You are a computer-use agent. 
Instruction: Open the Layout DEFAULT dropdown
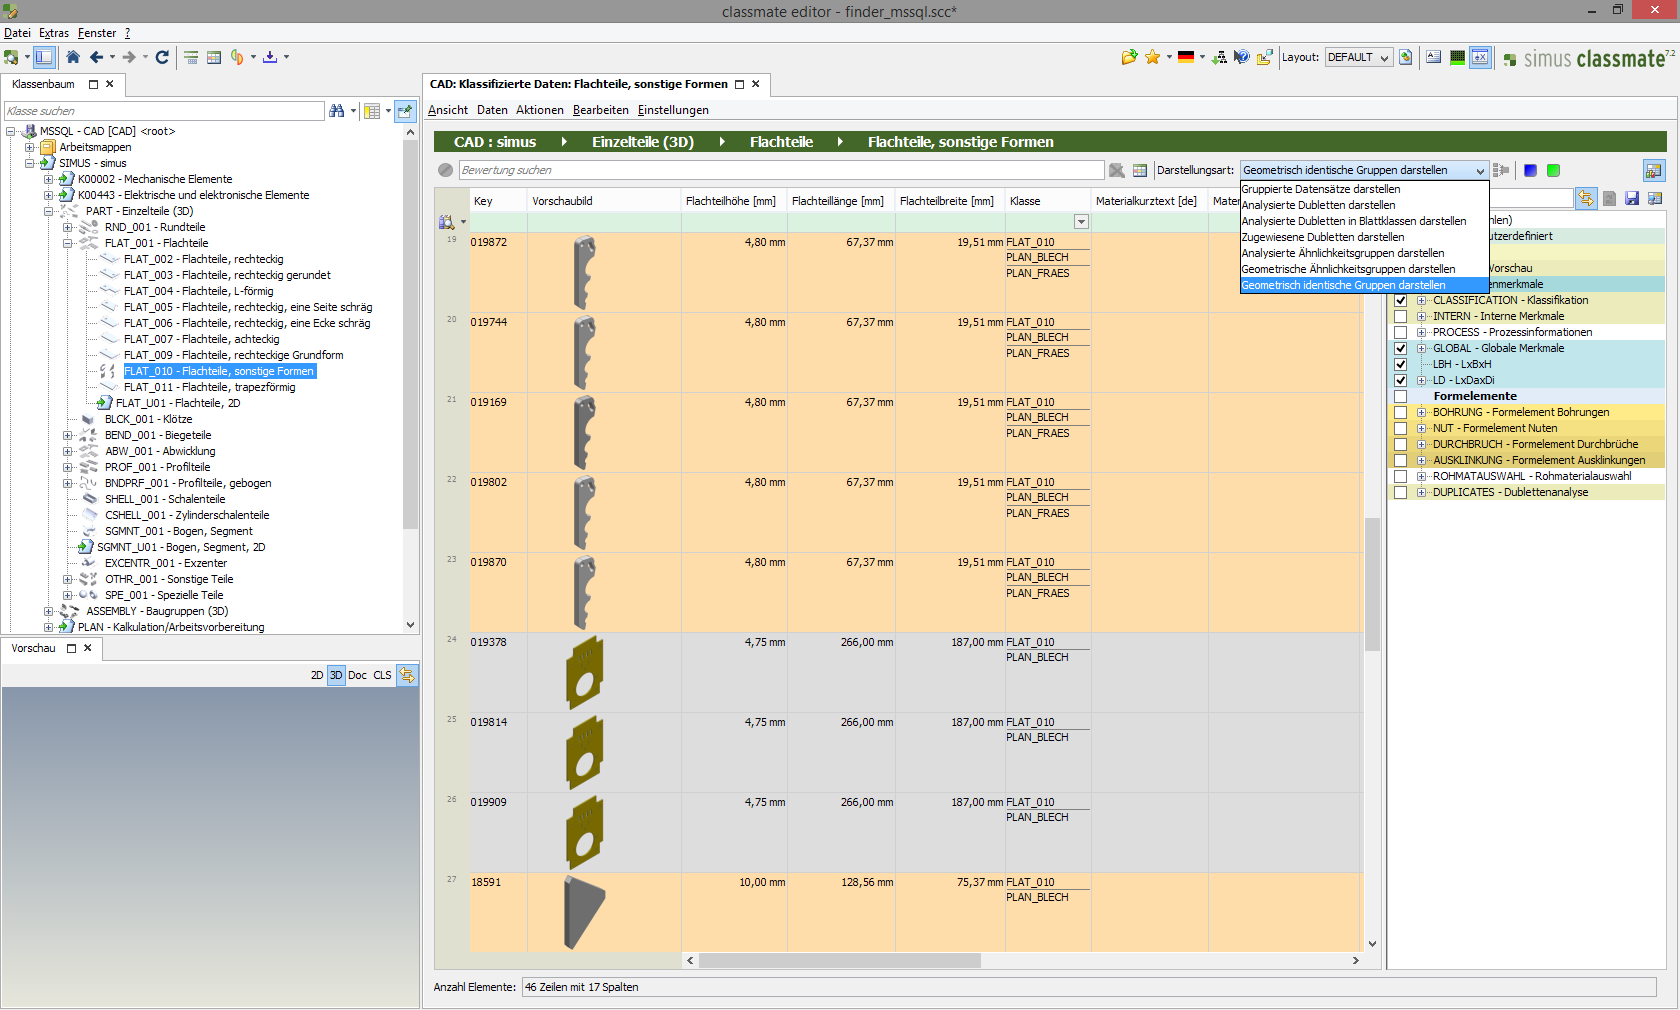1359,57
